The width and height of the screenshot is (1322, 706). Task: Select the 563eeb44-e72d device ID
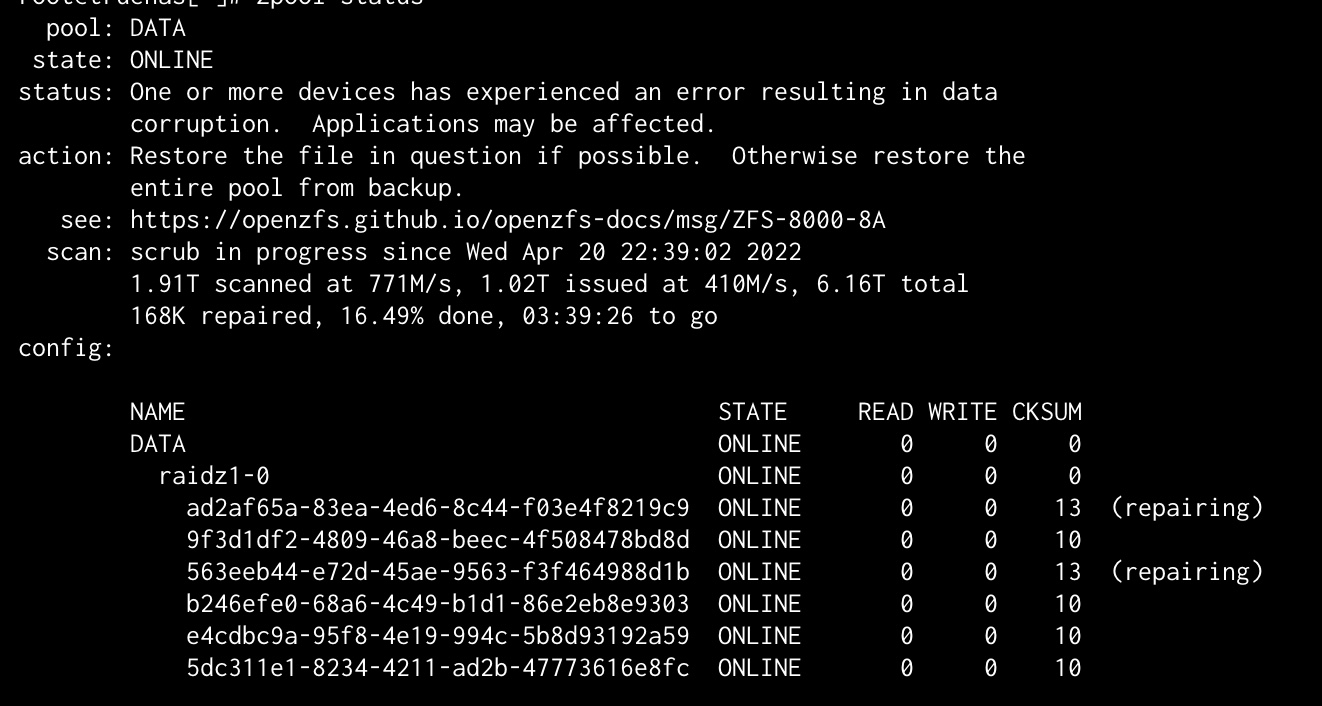pos(438,572)
